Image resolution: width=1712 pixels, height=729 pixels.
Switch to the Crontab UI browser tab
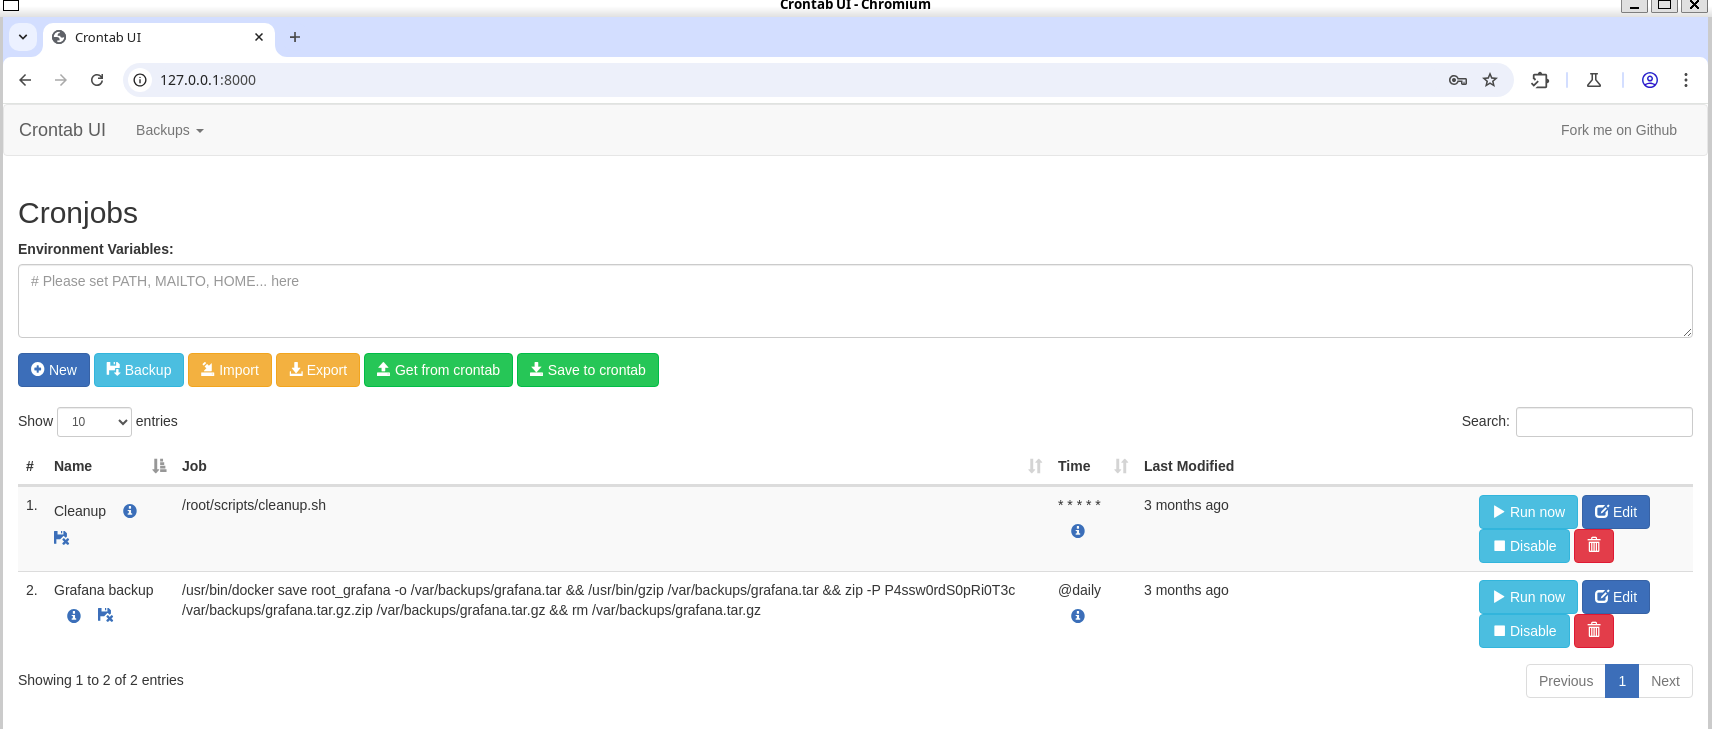click(x=150, y=37)
